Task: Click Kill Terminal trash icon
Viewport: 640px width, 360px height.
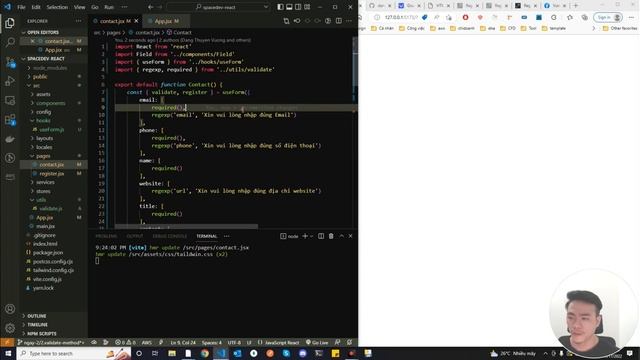Action: click(x=331, y=236)
